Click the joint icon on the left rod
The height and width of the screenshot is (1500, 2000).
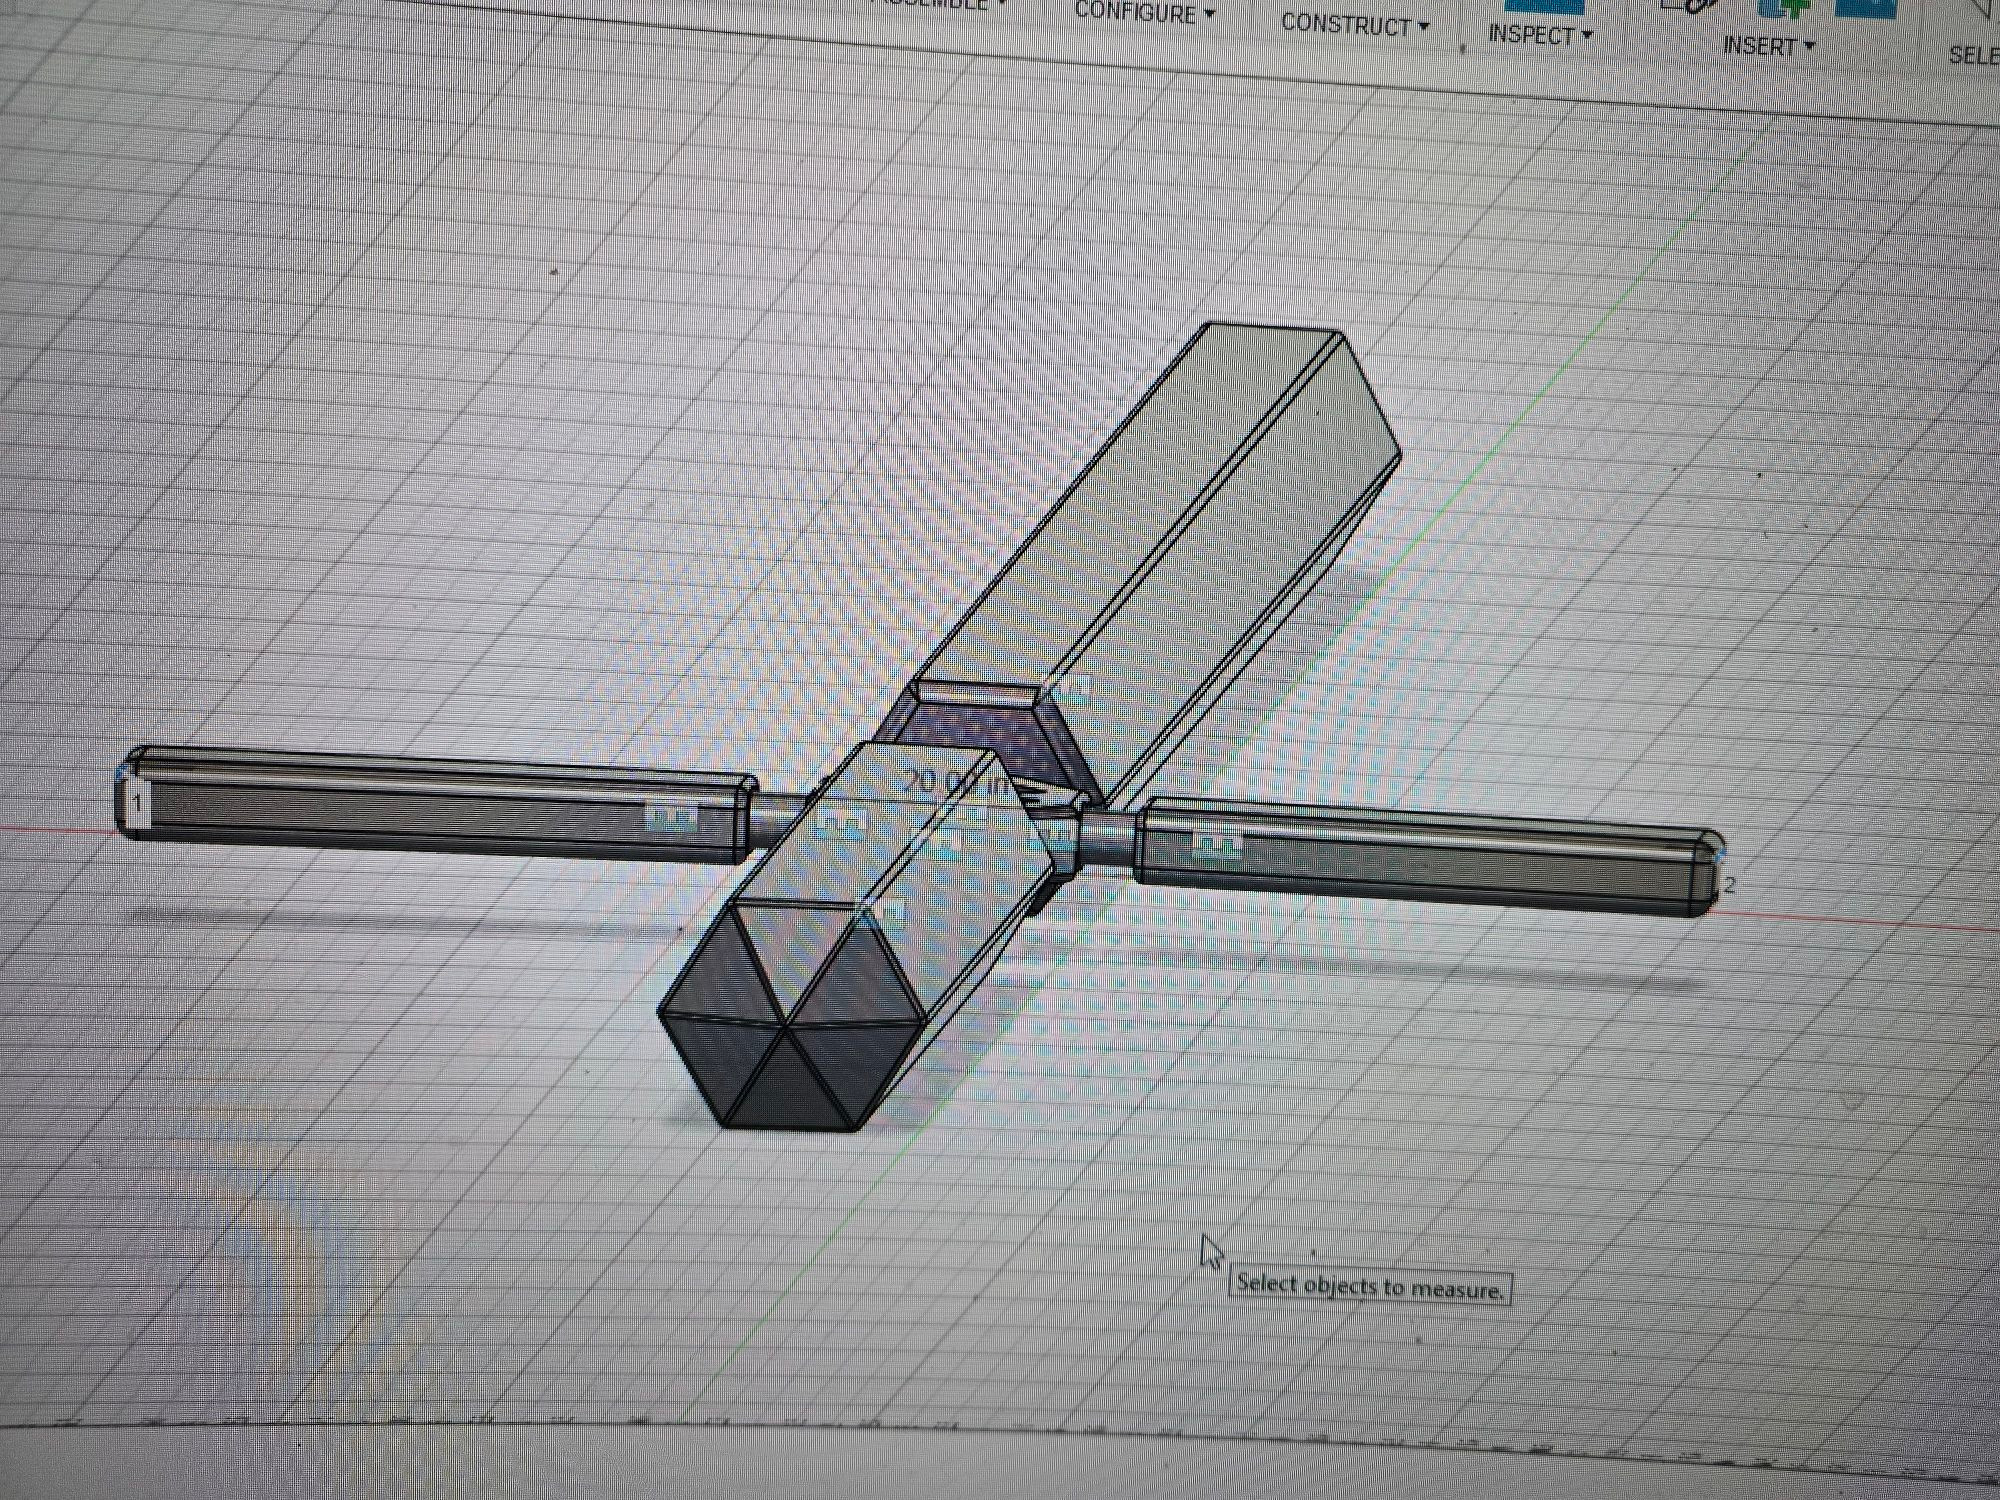pyautogui.click(x=672, y=818)
